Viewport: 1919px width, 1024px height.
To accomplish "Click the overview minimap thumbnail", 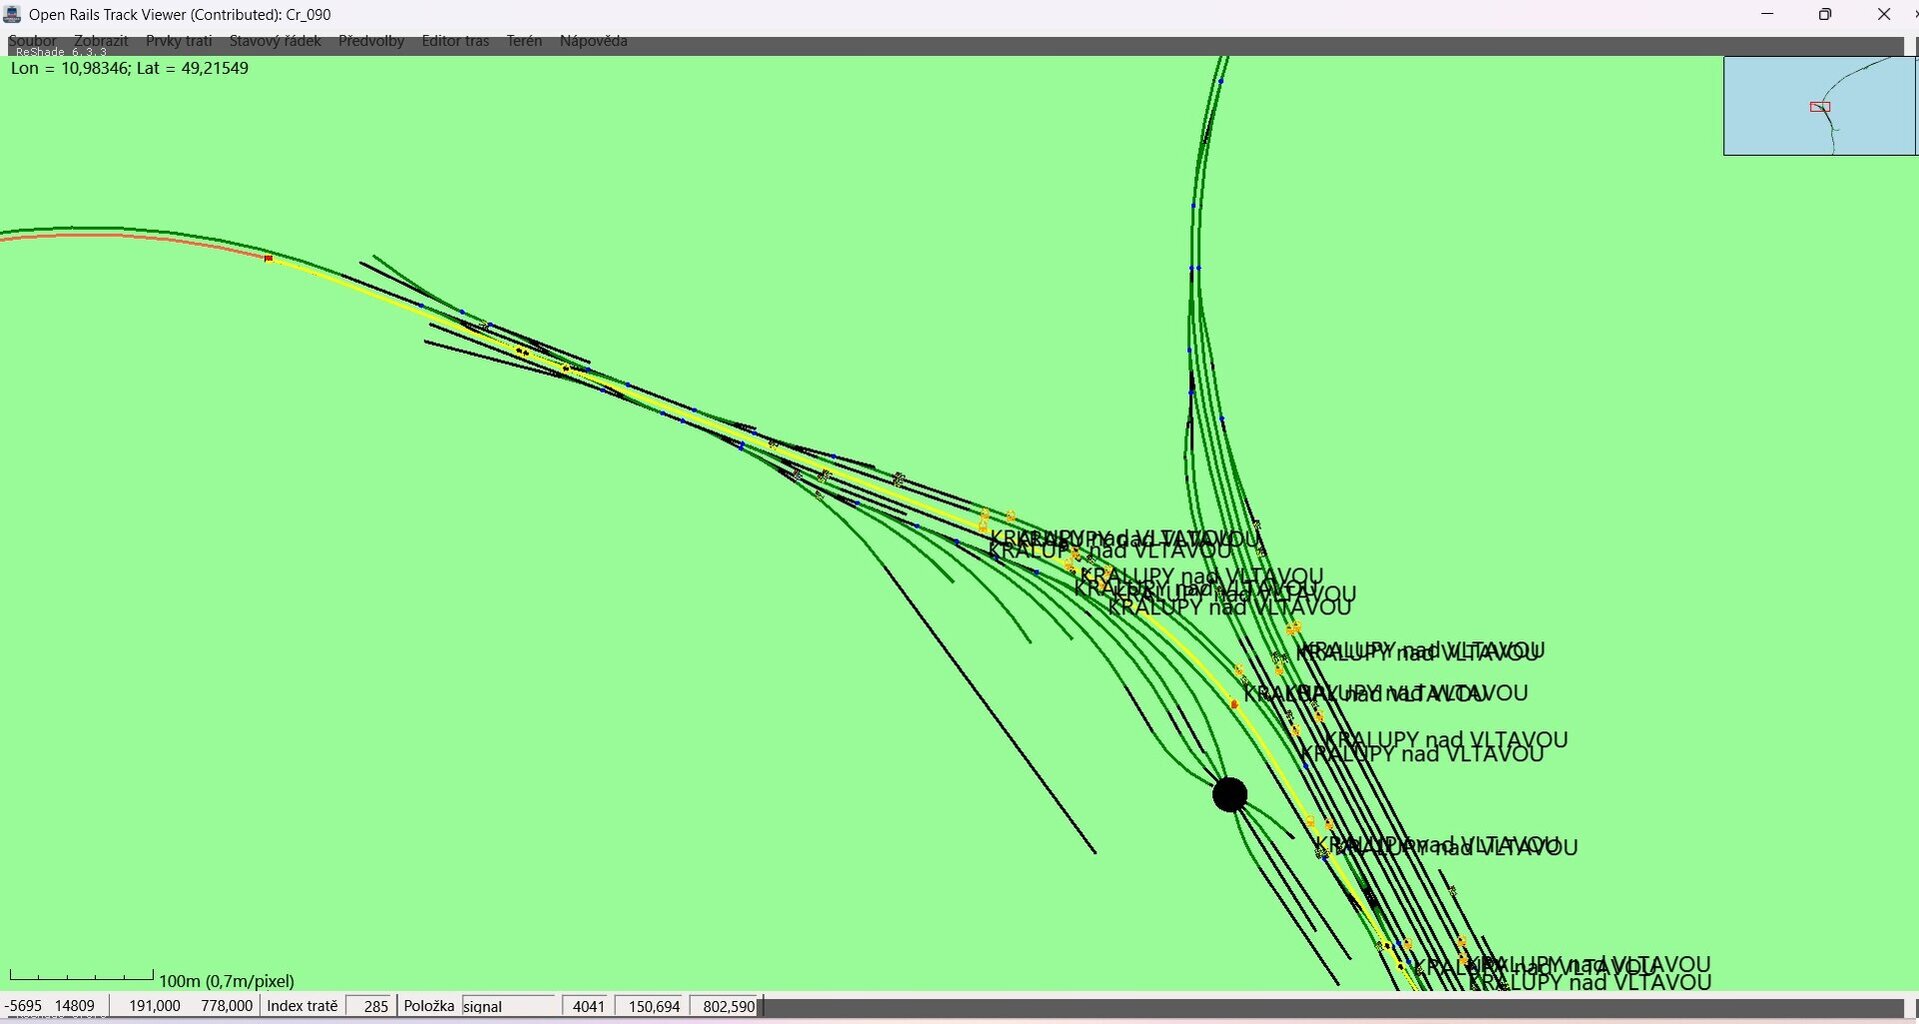I will point(1820,106).
